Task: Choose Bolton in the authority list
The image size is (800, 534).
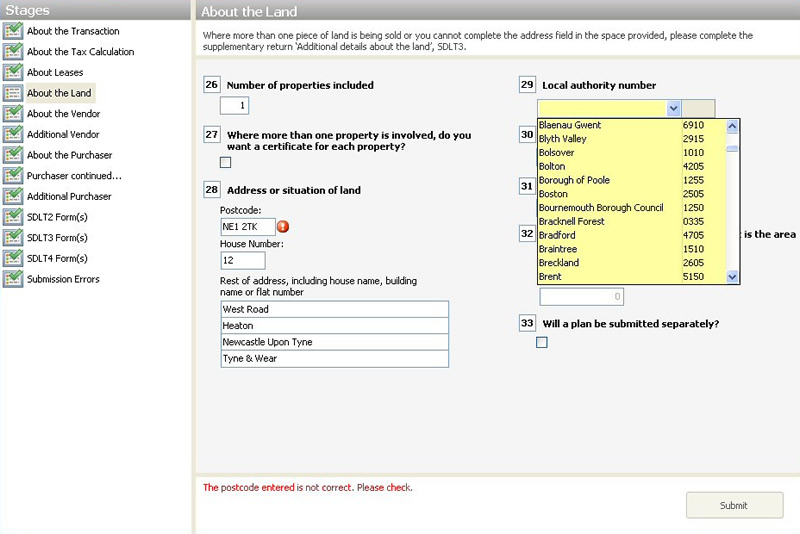Action: [632, 166]
